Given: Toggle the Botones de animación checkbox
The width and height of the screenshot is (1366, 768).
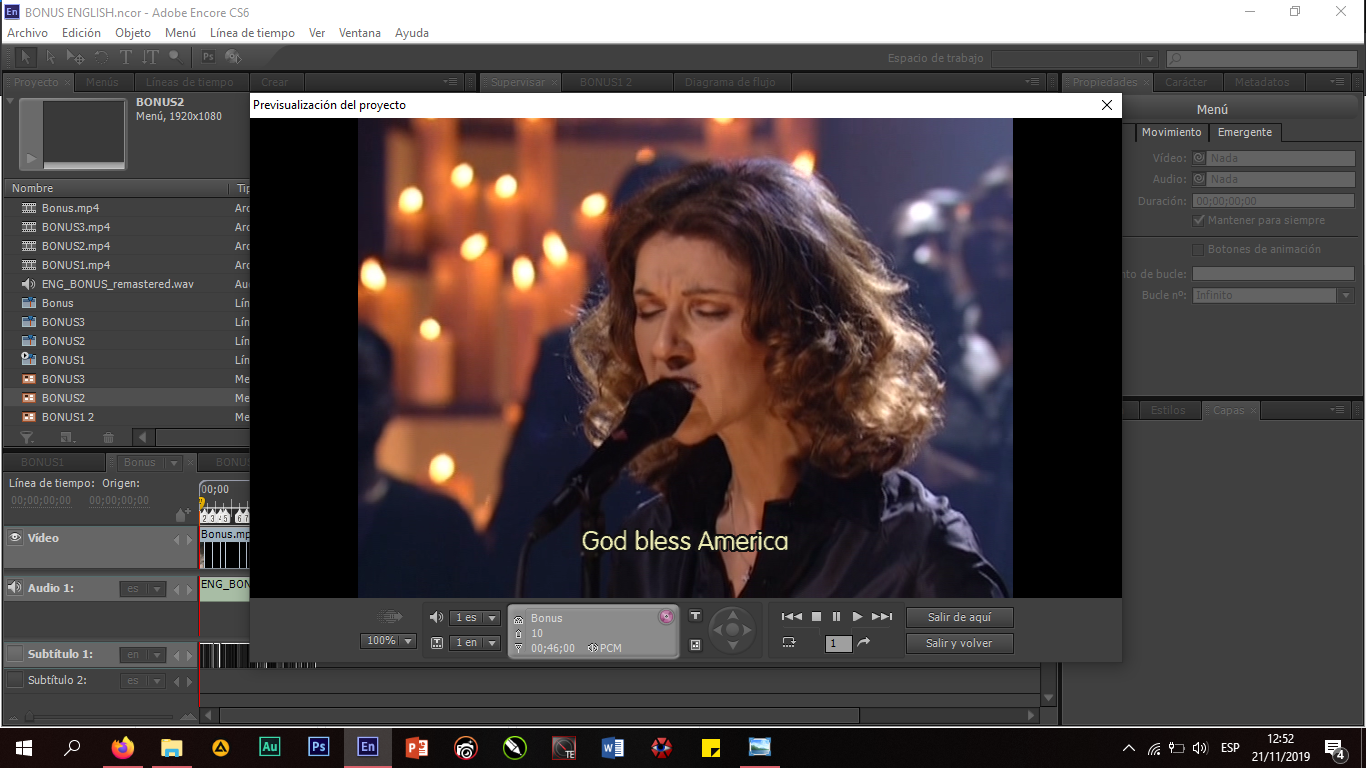Looking at the screenshot, I should pos(1199,249).
